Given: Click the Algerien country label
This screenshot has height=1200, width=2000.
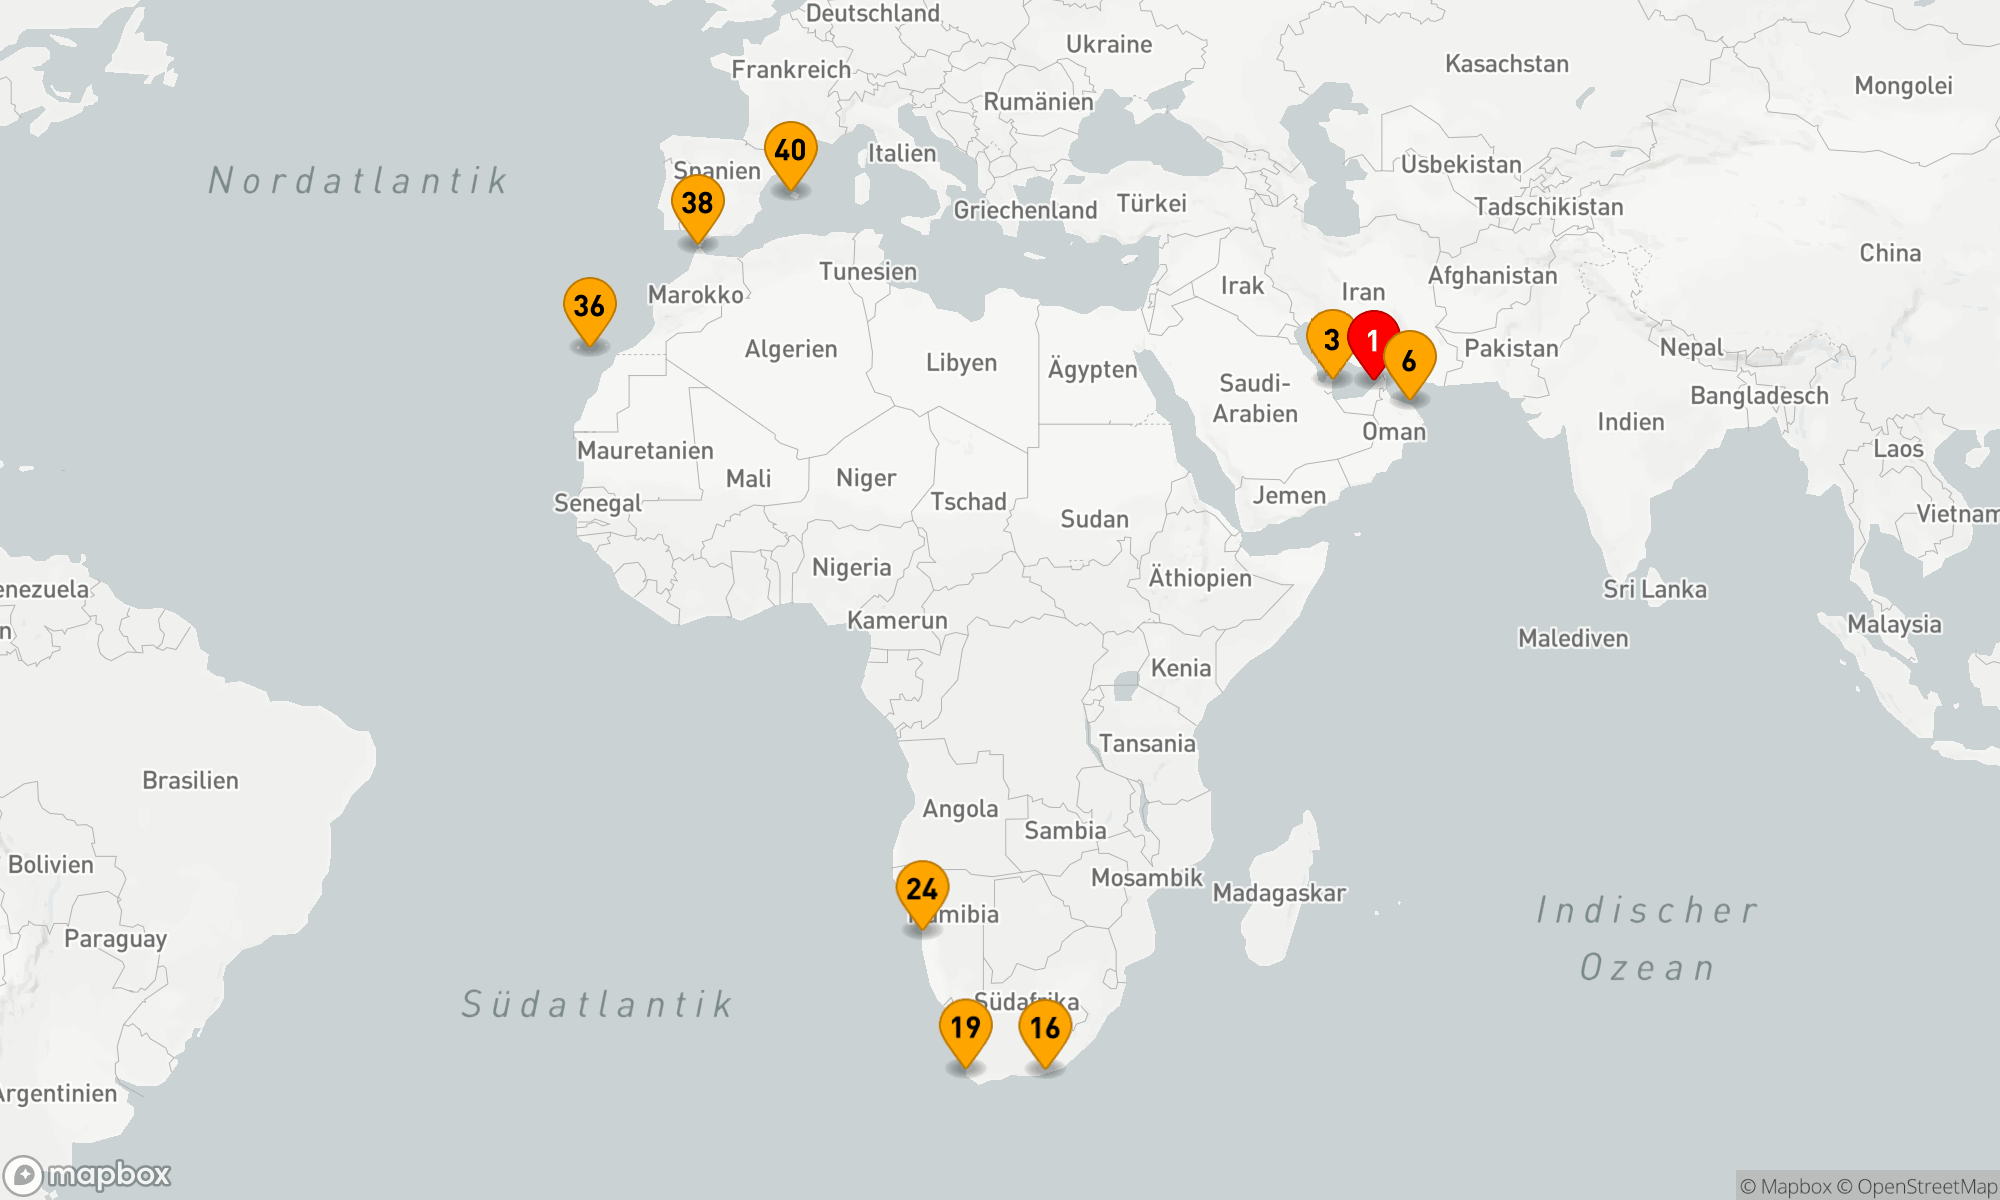Looking at the screenshot, I should point(790,349).
